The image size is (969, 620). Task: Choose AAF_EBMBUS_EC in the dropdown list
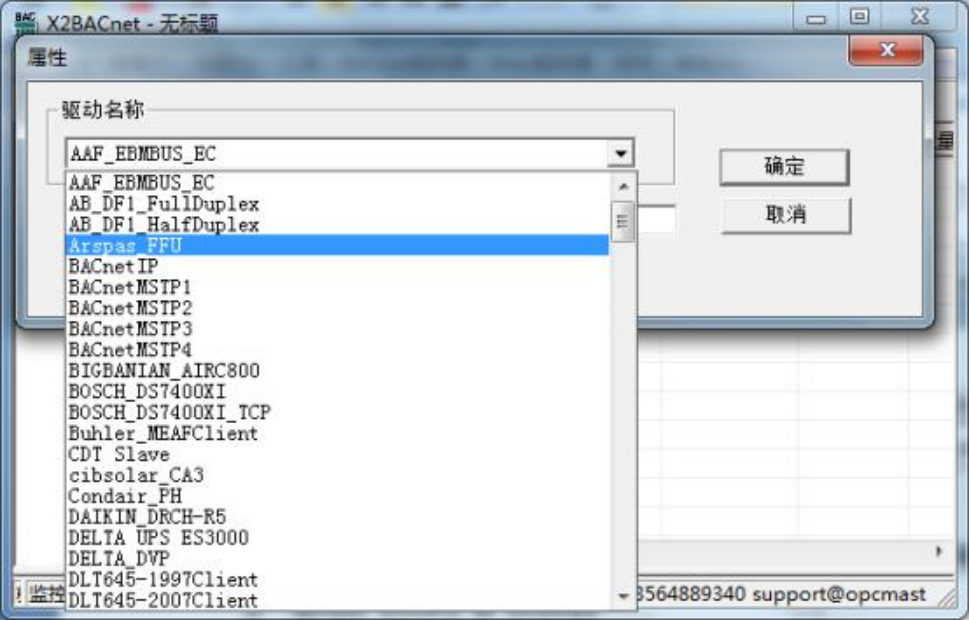pyautogui.click(x=337, y=183)
